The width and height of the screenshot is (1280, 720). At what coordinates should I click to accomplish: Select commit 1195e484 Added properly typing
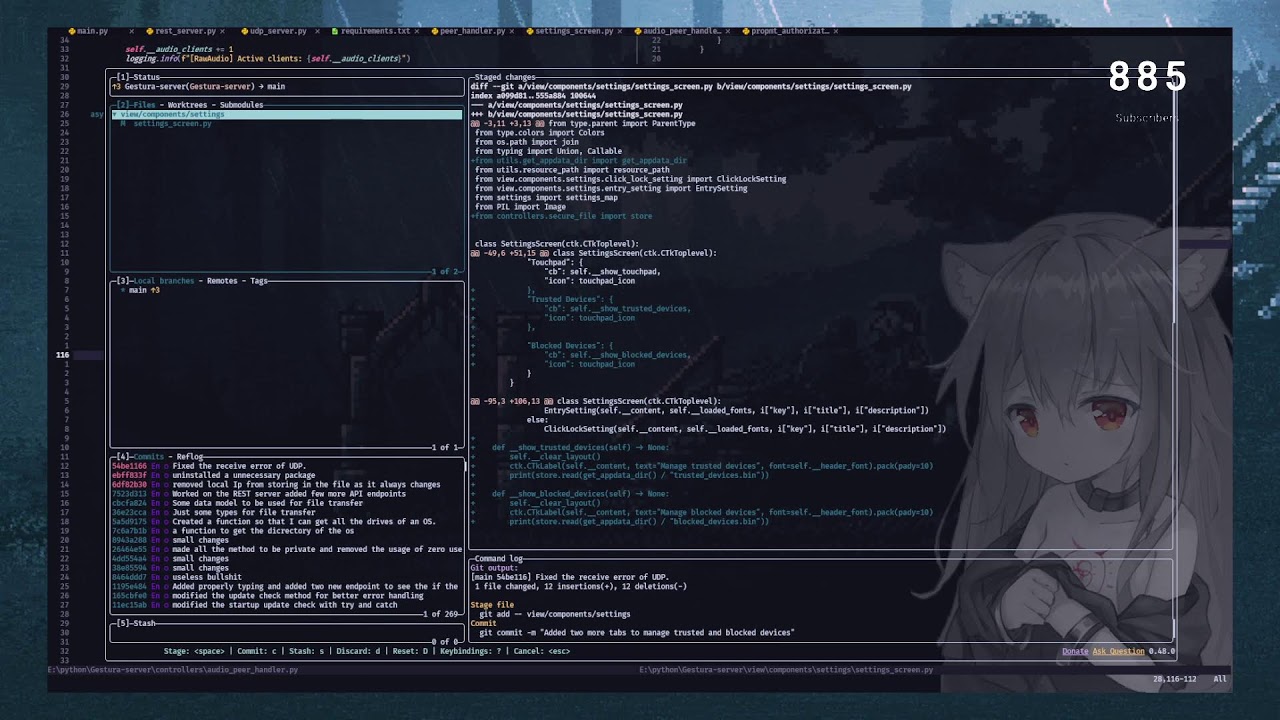(x=287, y=586)
